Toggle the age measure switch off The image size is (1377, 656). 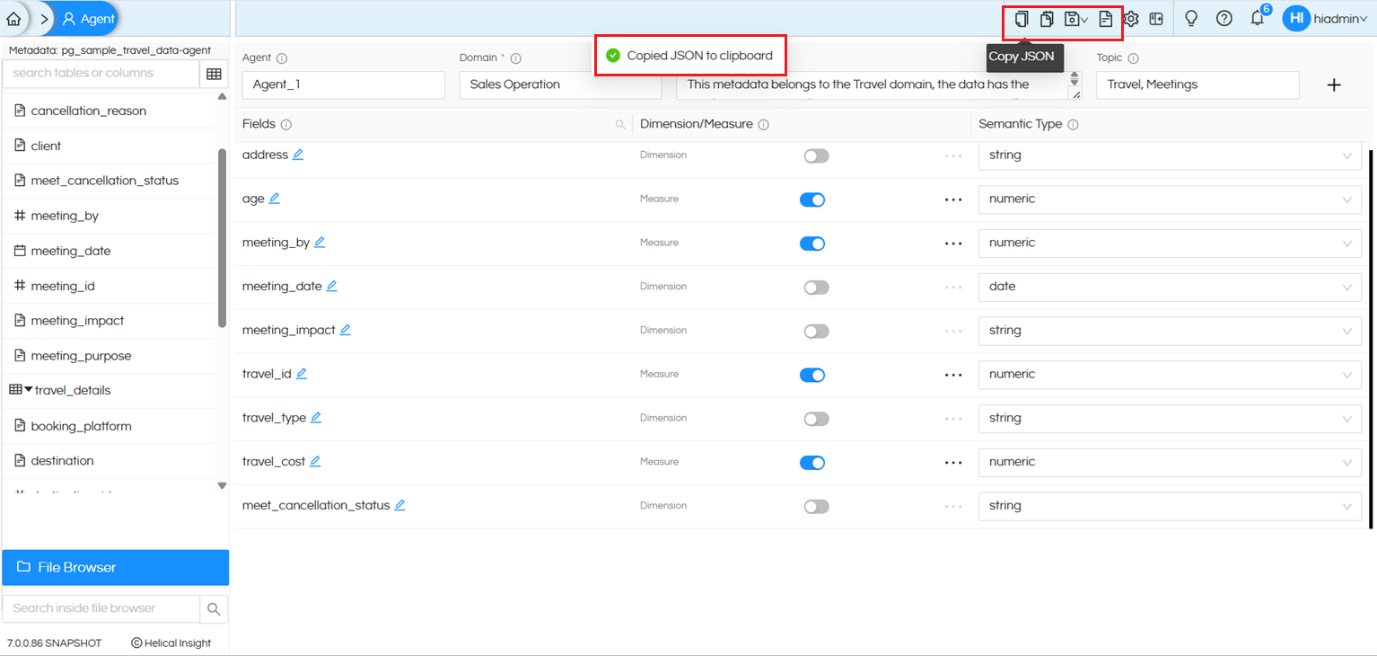pyautogui.click(x=812, y=200)
